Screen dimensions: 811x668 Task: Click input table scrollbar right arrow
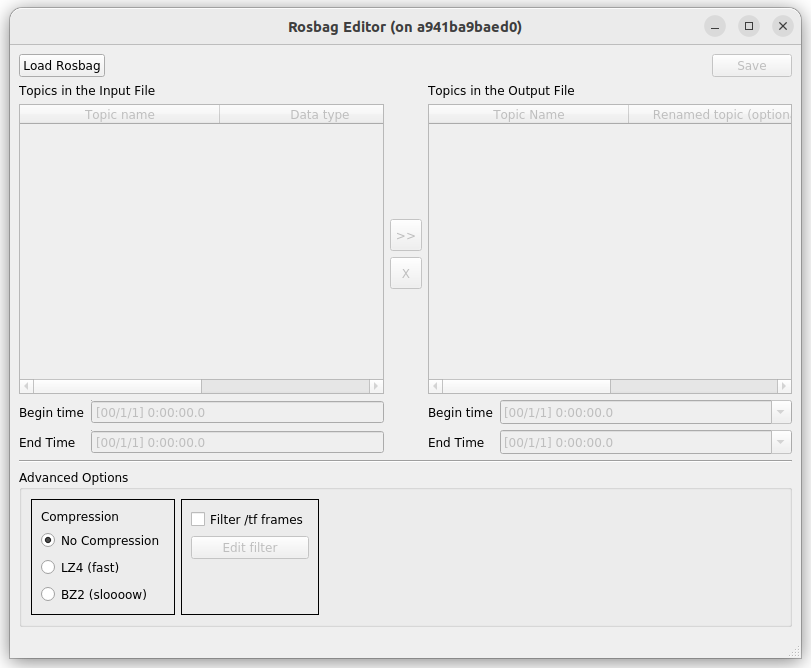pos(376,386)
